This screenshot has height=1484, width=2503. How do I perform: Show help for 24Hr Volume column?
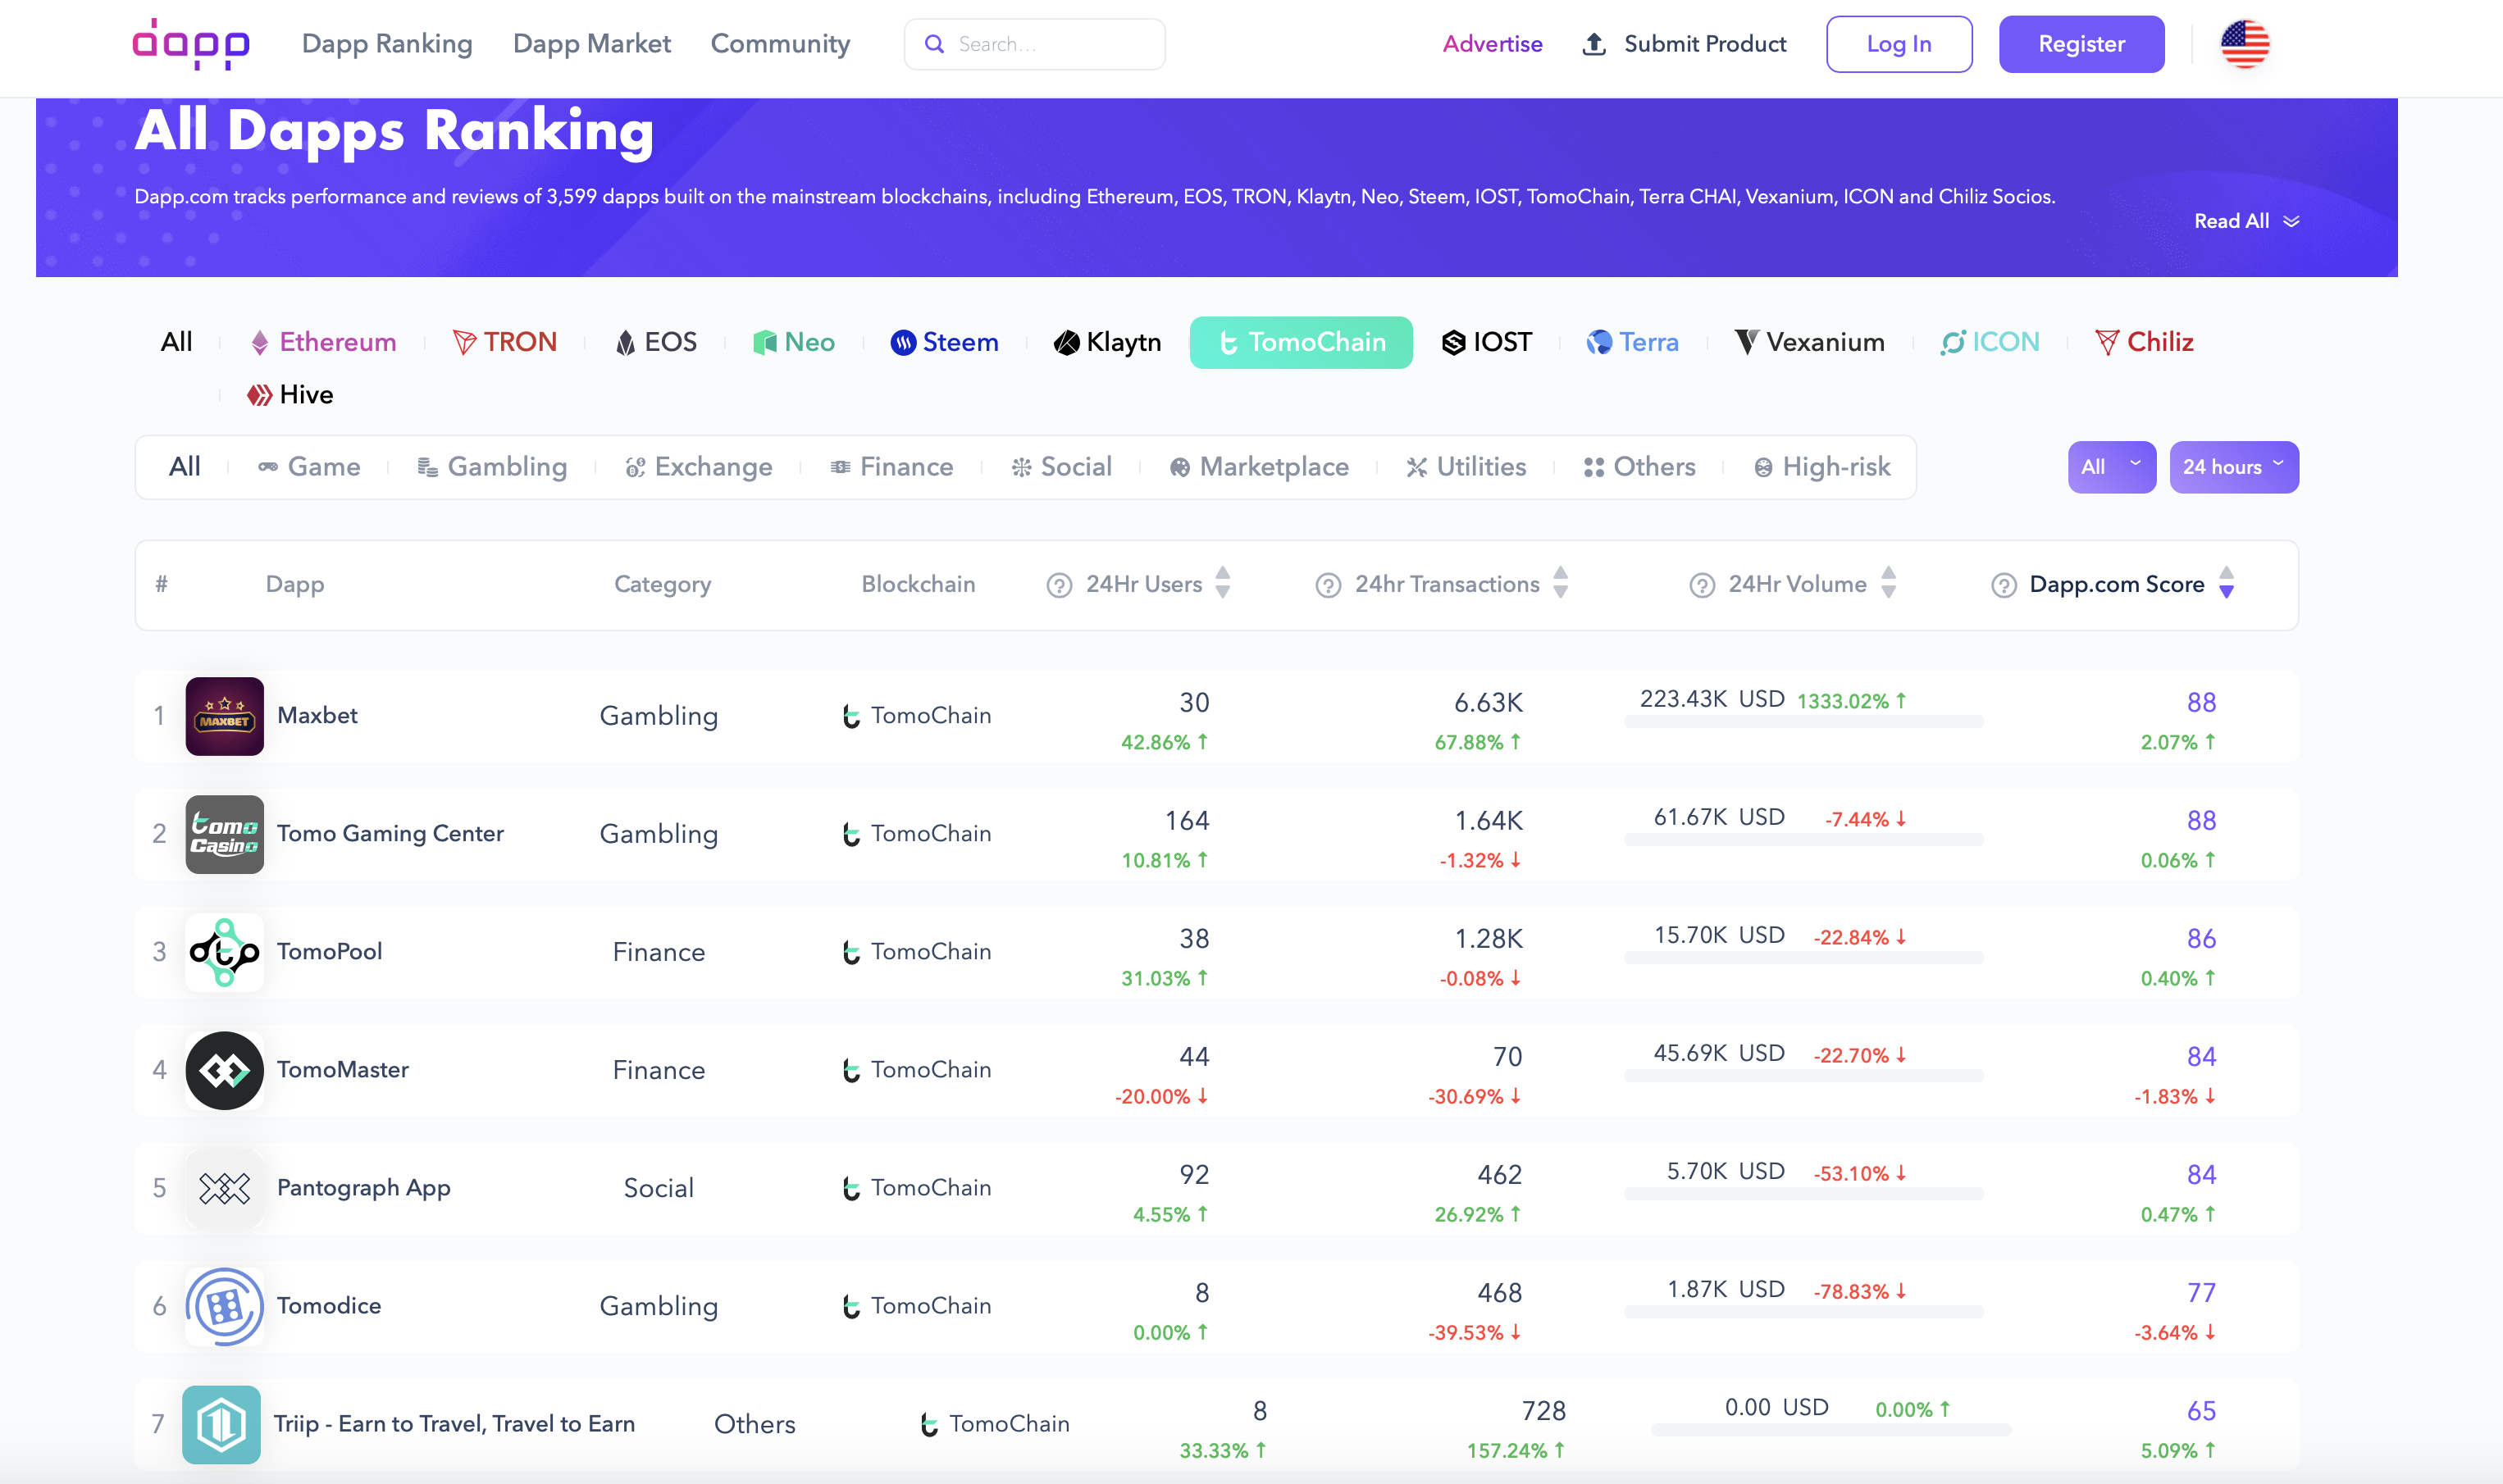[1702, 585]
